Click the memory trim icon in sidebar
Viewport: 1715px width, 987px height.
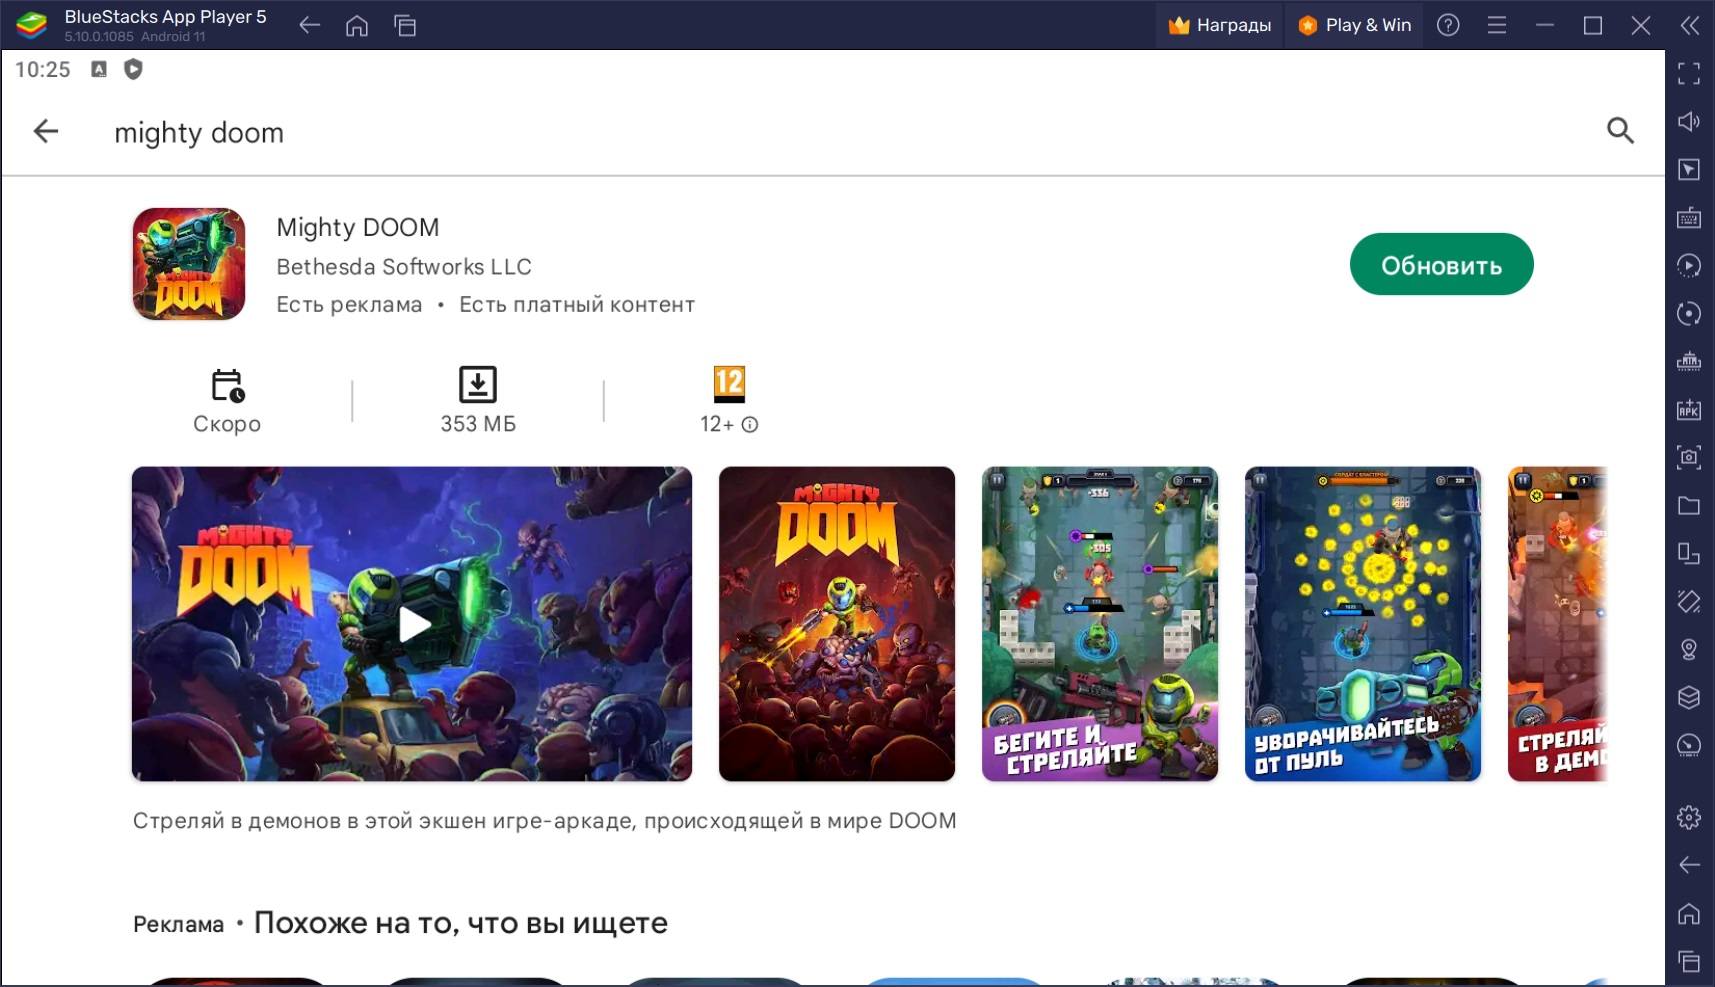coord(1689,361)
